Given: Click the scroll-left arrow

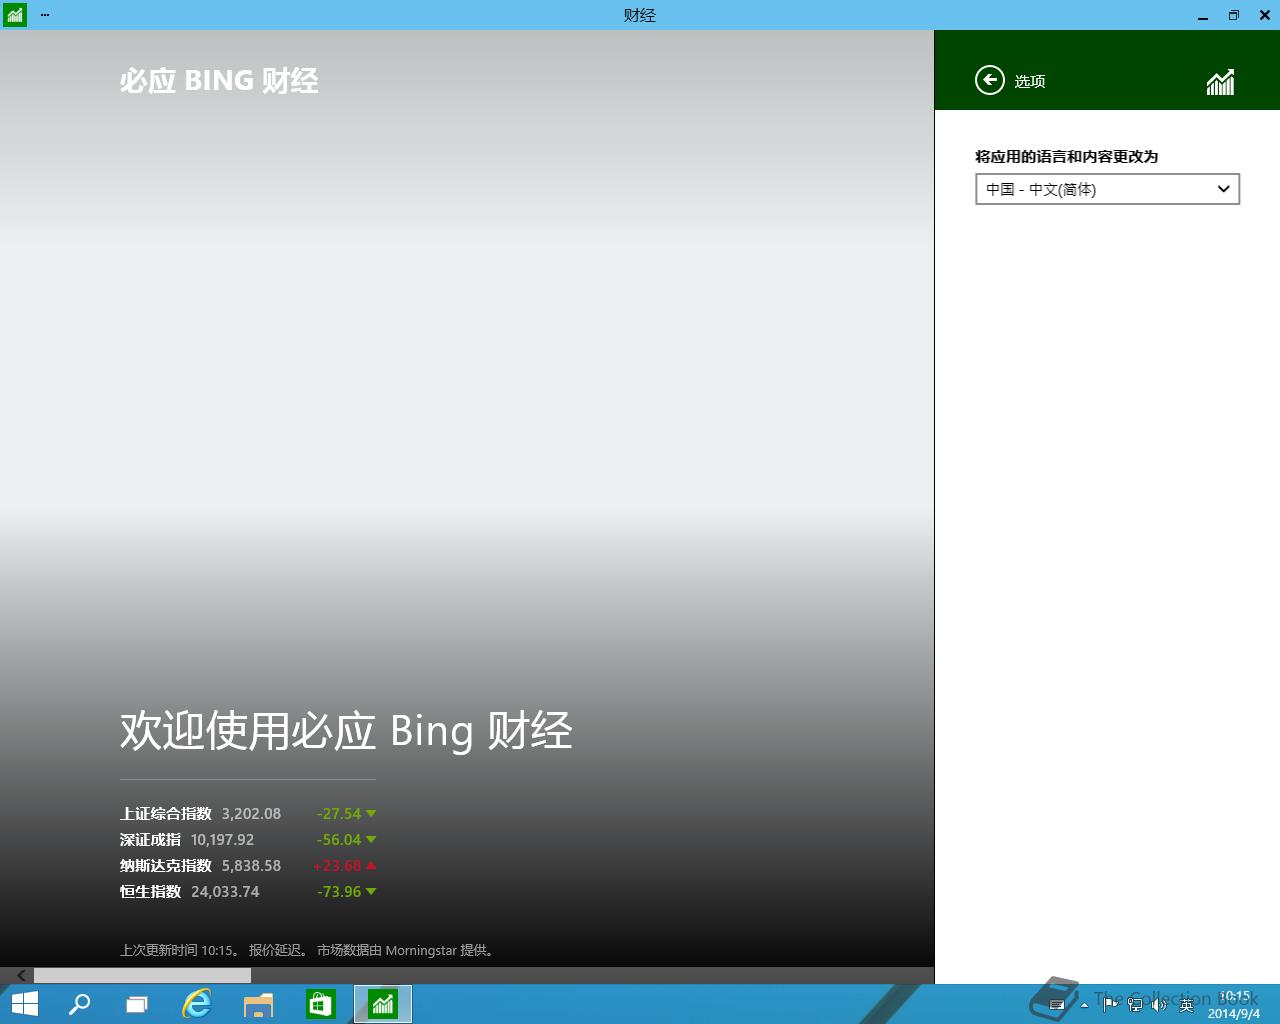Looking at the screenshot, I should (21, 975).
